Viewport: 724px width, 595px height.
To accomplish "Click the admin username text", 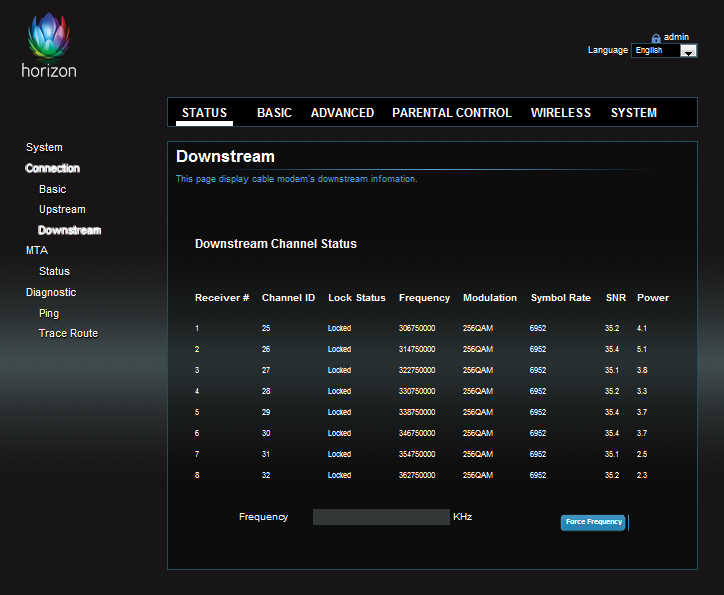I will pyautogui.click(x=676, y=37).
